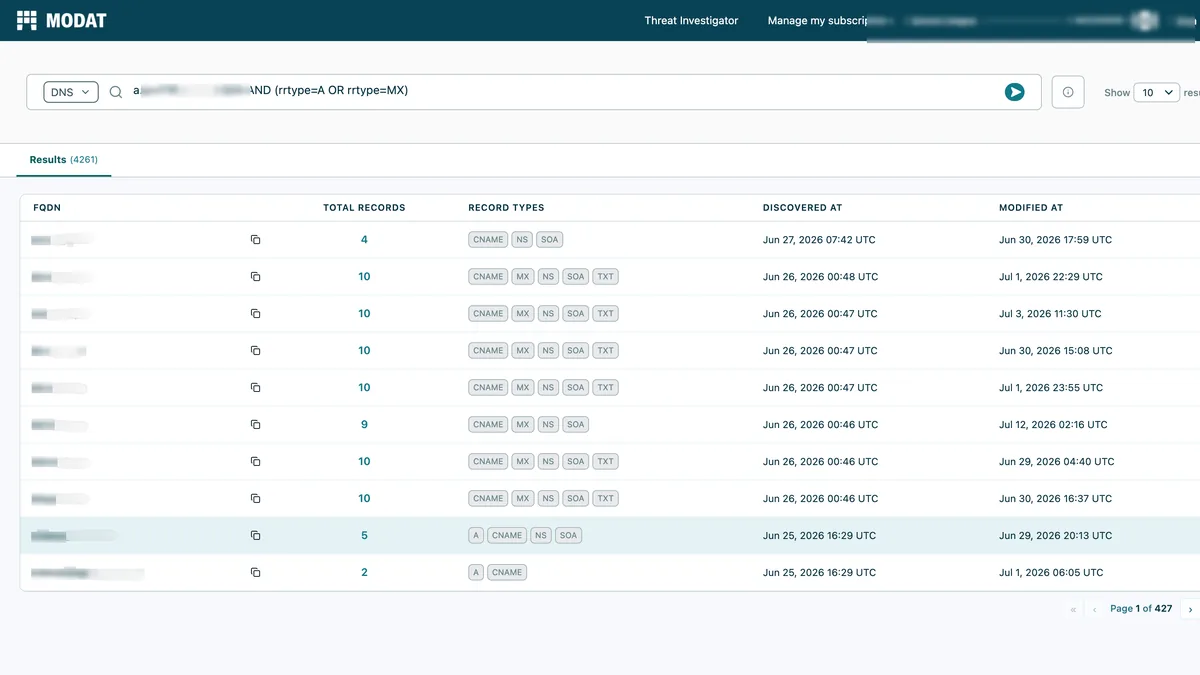Open Threat Investigator menu
1200x675 pixels.
click(691, 20)
